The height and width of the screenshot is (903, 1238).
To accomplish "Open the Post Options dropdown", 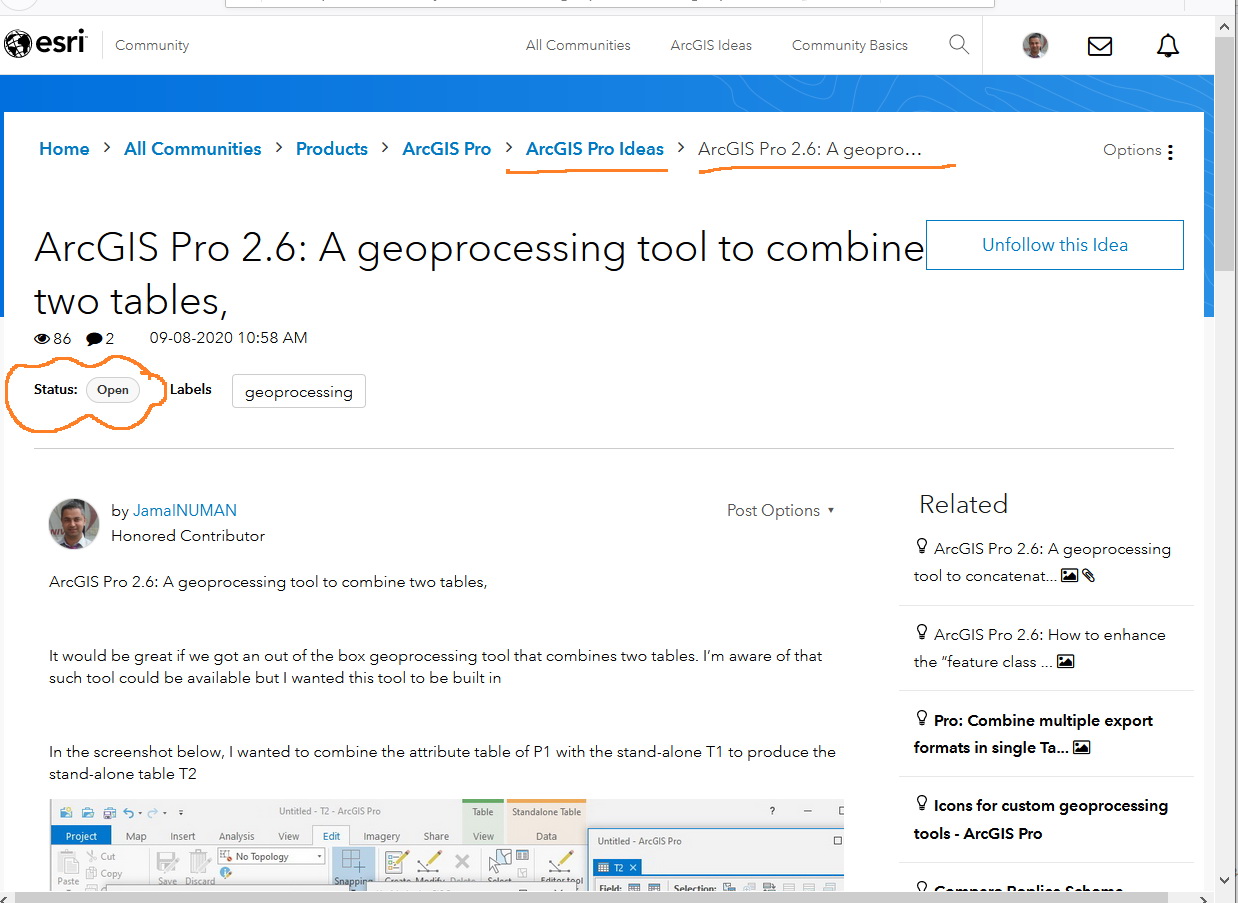I will [x=781, y=510].
